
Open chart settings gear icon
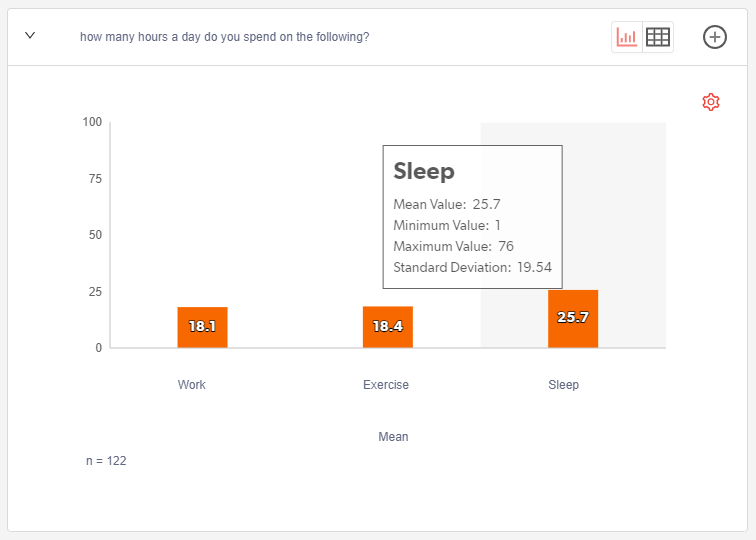click(711, 102)
